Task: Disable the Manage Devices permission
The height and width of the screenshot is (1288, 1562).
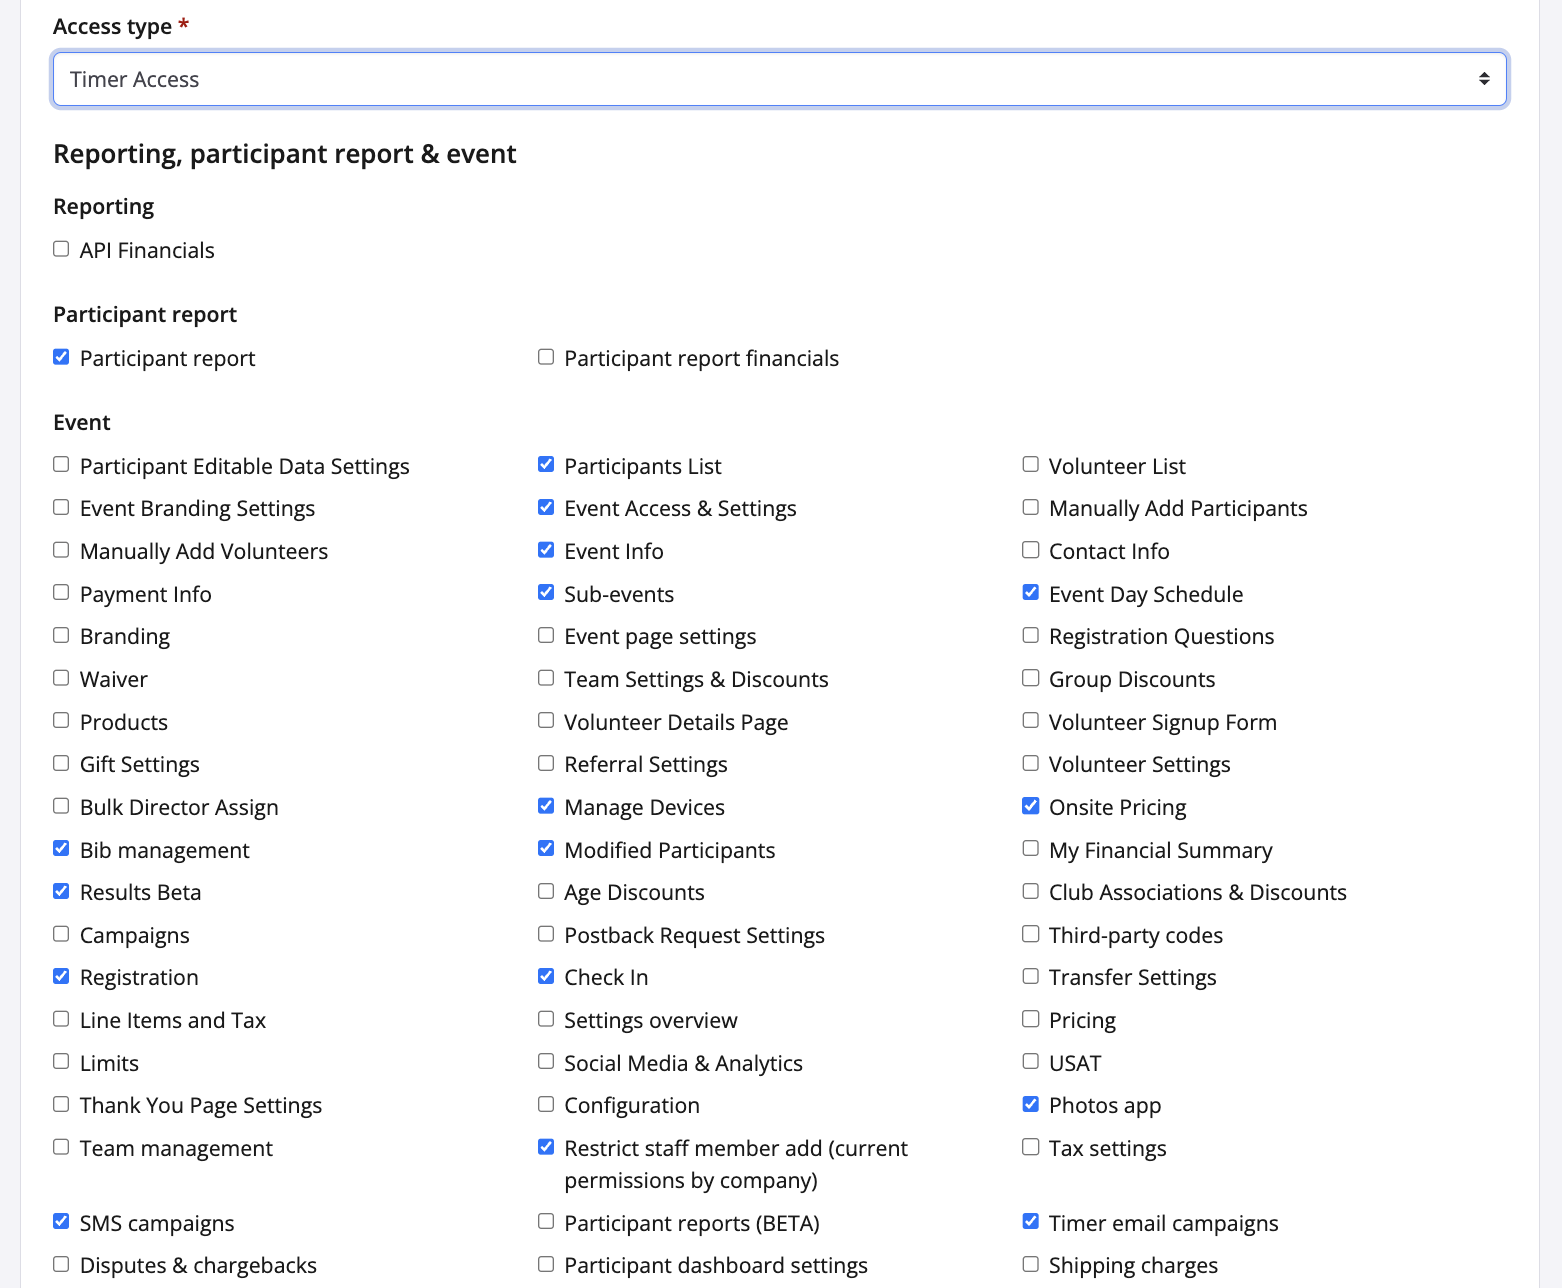Action: [546, 806]
